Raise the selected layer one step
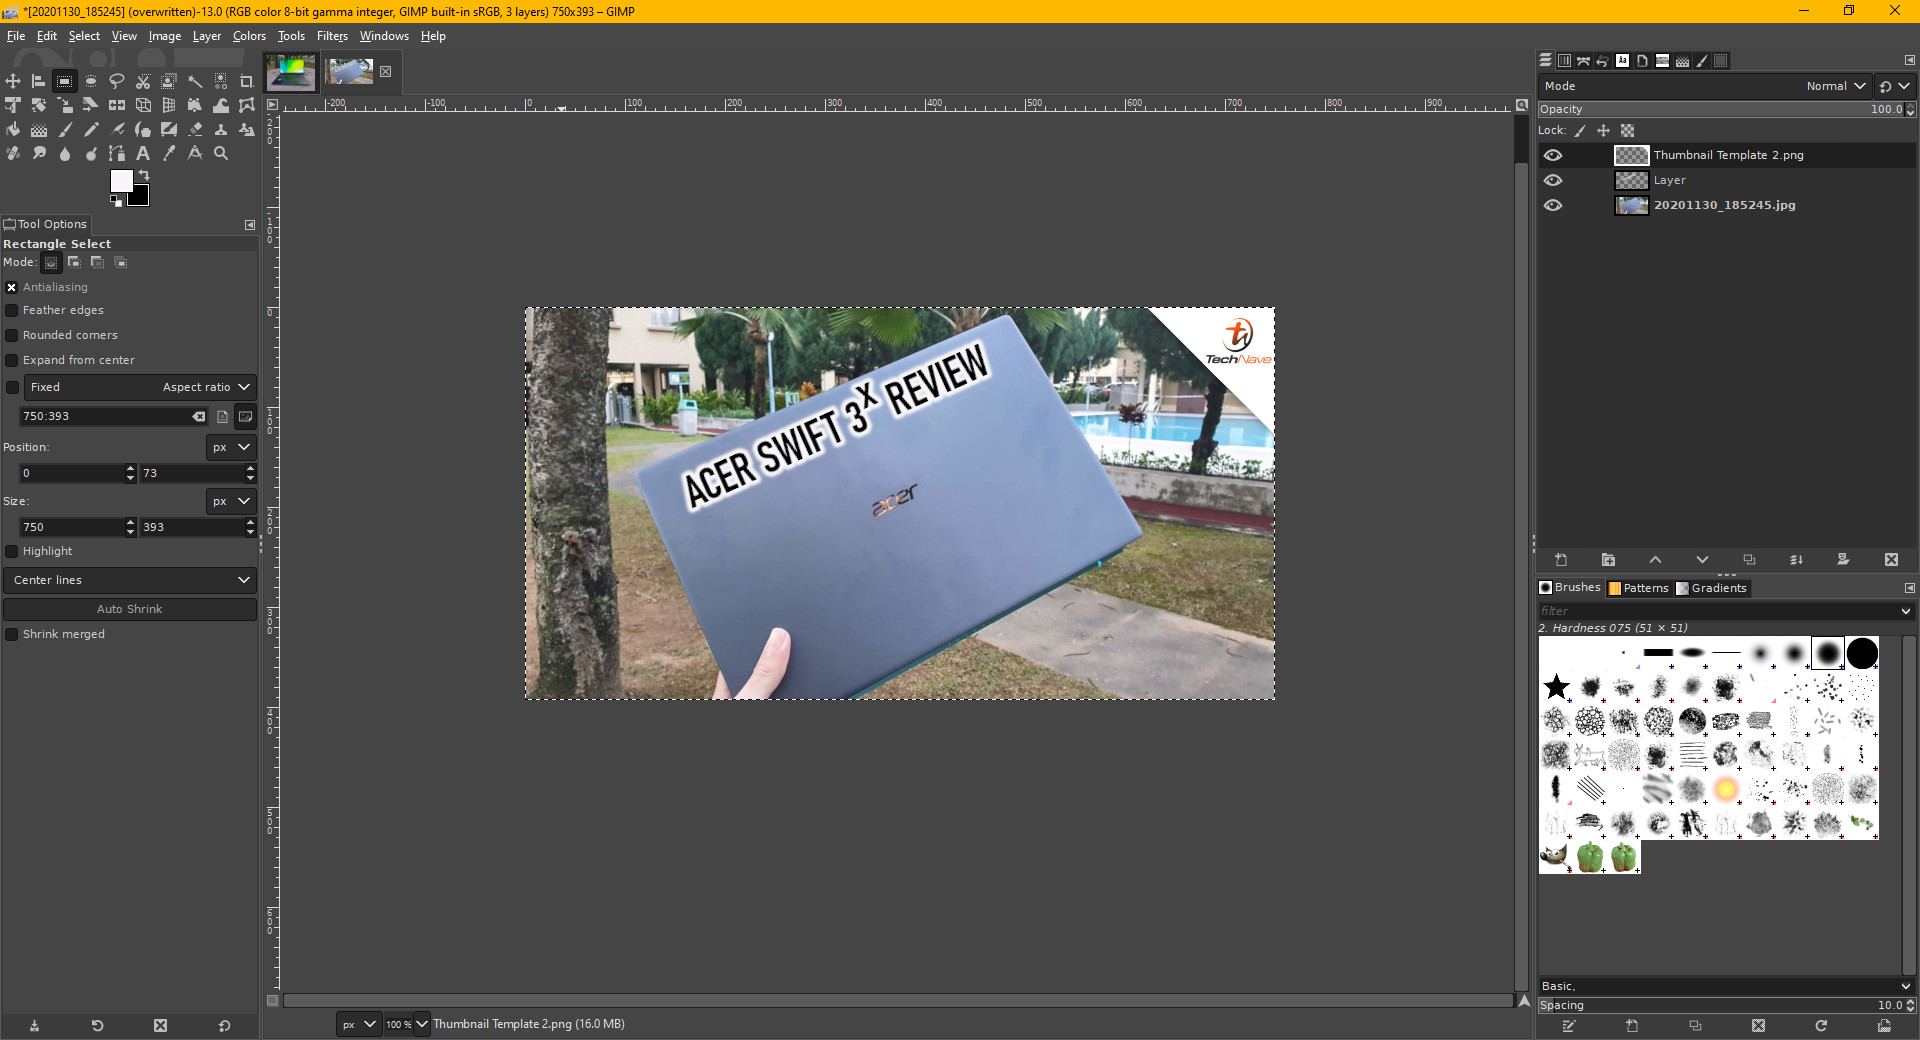 click(x=1655, y=560)
